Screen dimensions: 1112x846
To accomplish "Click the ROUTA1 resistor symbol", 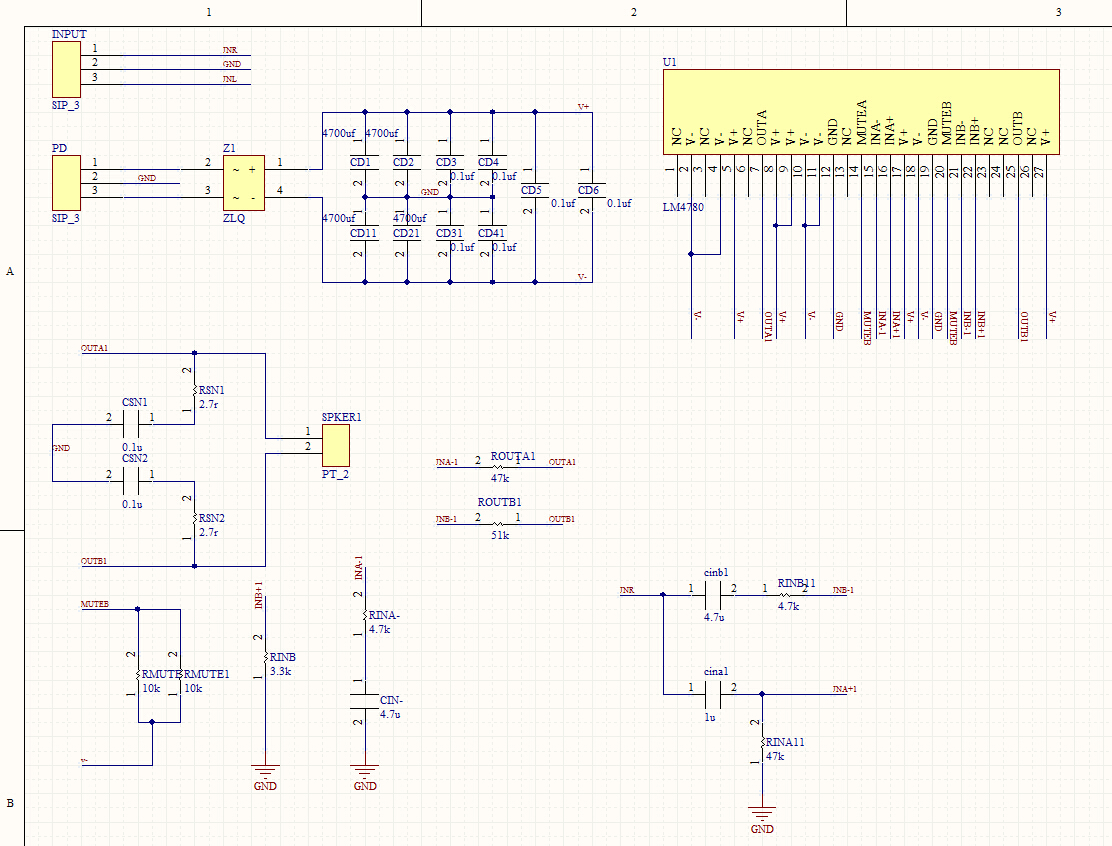I will [499, 467].
